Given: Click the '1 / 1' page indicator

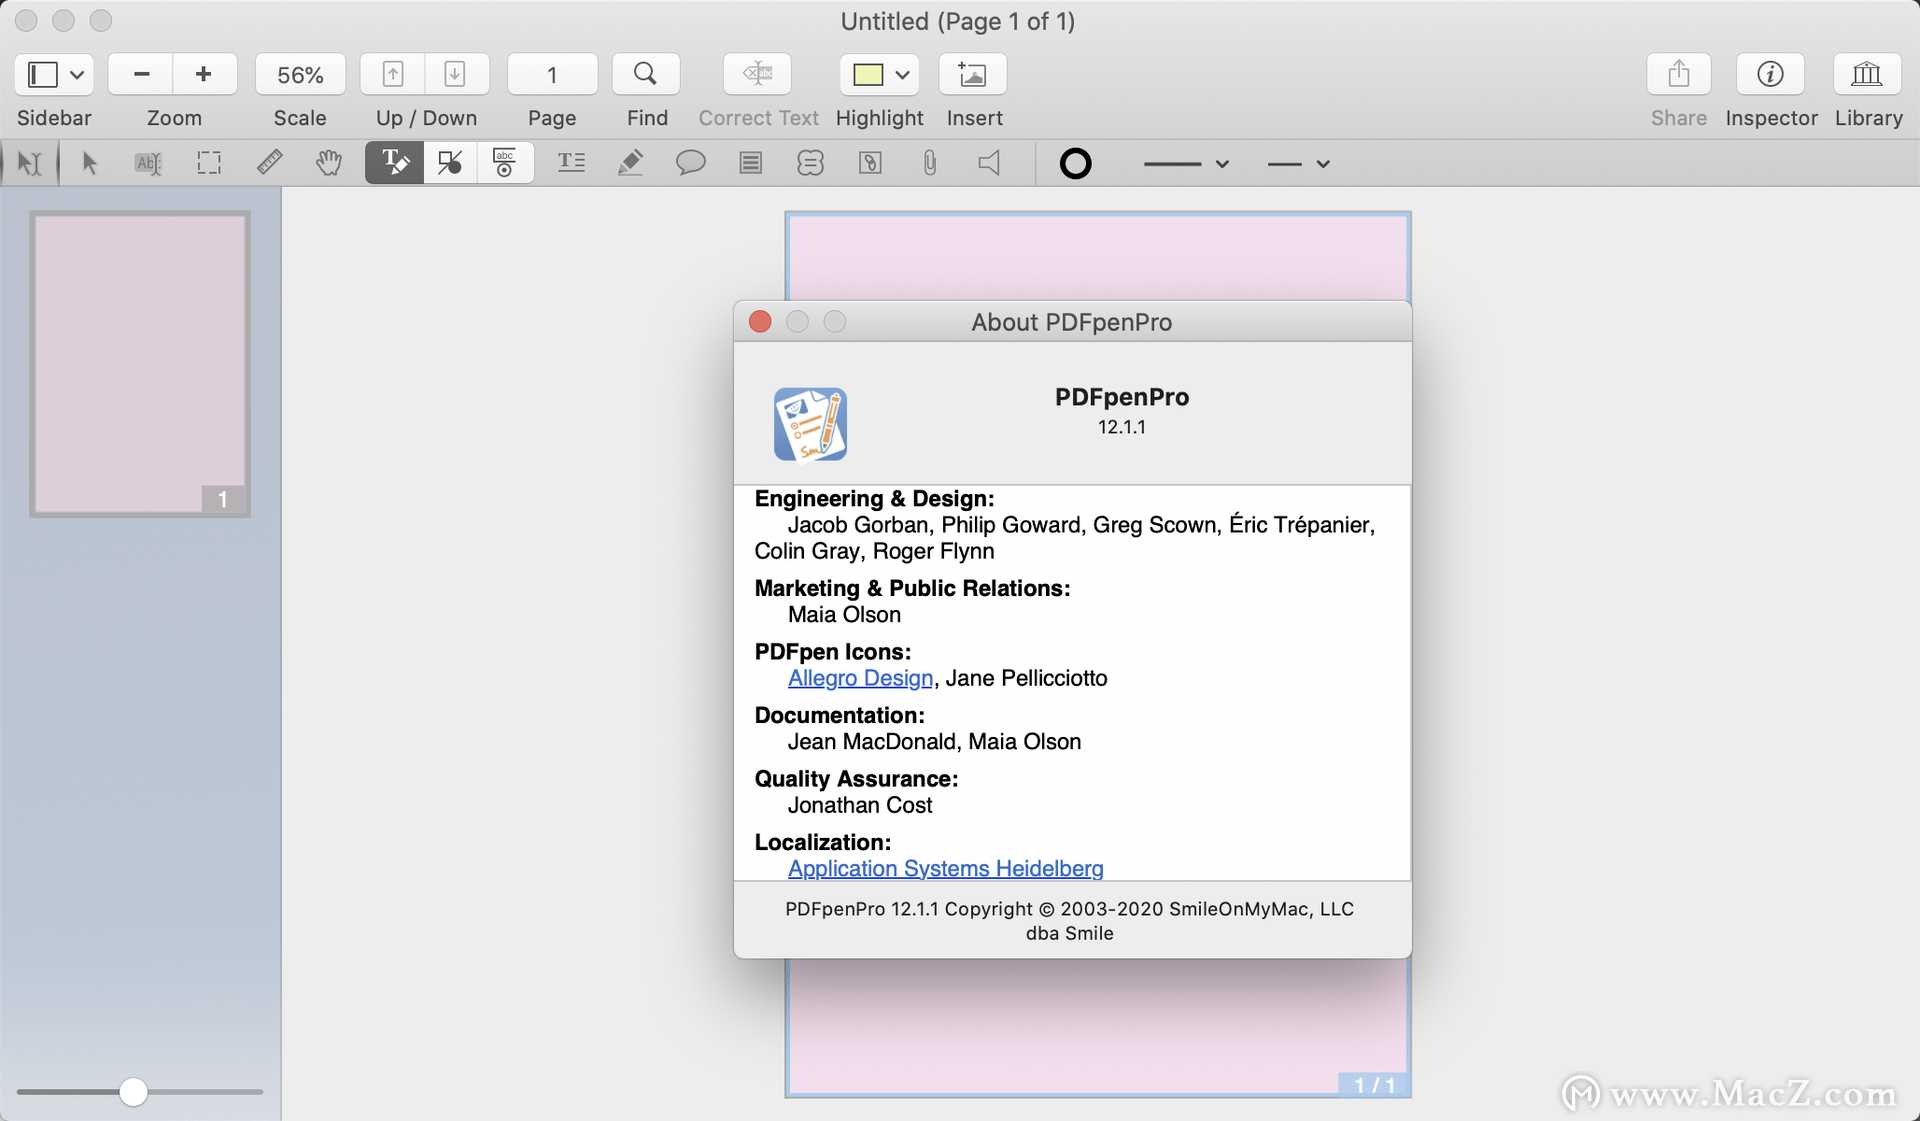Looking at the screenshot, I should pyautogui.click(x=1374, y=1085).
